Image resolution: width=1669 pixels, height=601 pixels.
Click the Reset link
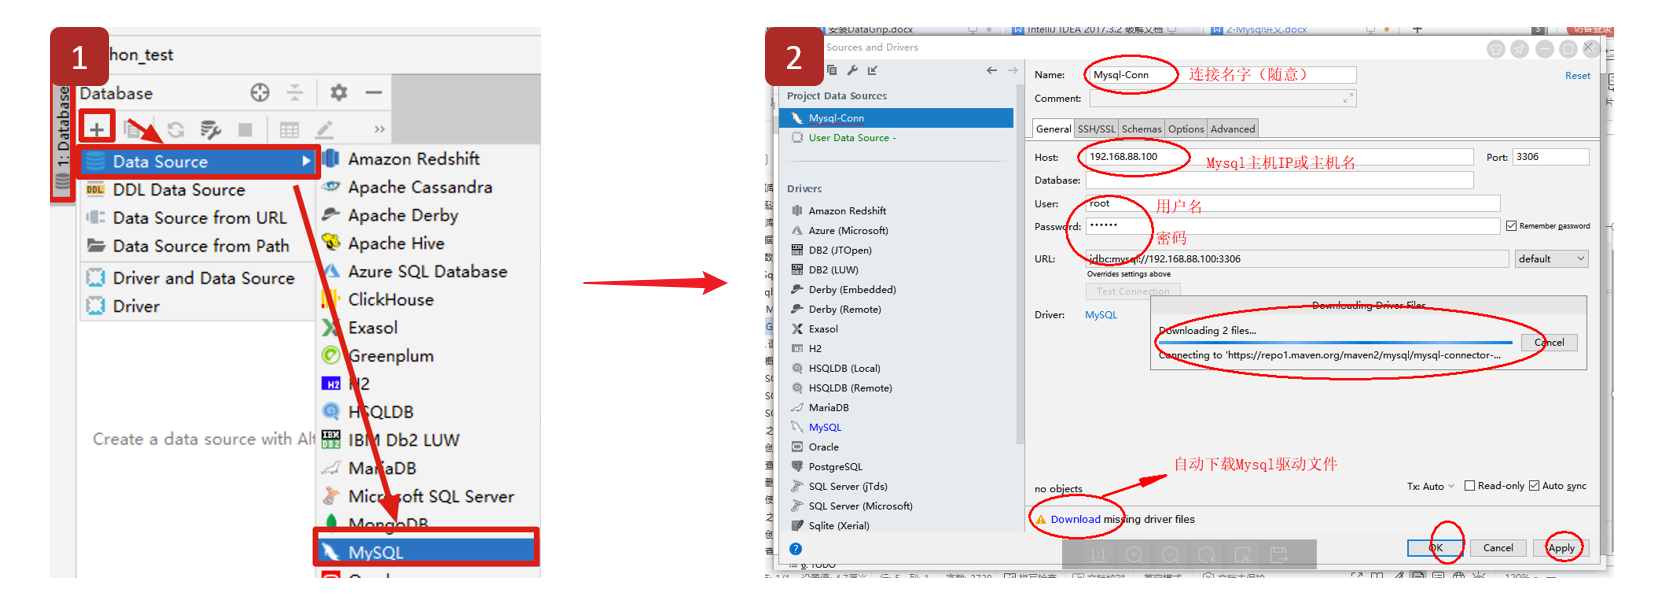pyautogui.click(x=1577, y=76)
